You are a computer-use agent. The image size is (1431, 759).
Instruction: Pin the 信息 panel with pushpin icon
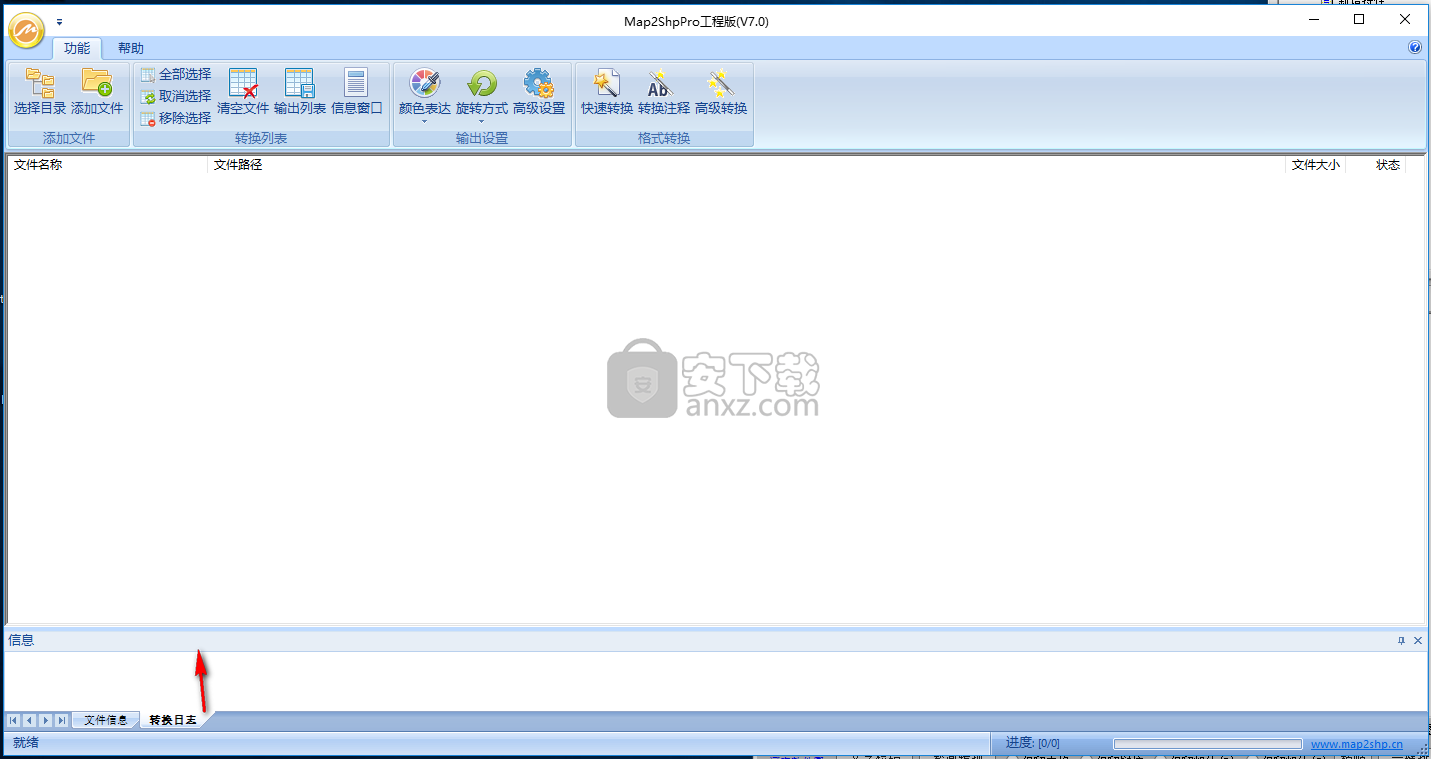pos(1401,641)
